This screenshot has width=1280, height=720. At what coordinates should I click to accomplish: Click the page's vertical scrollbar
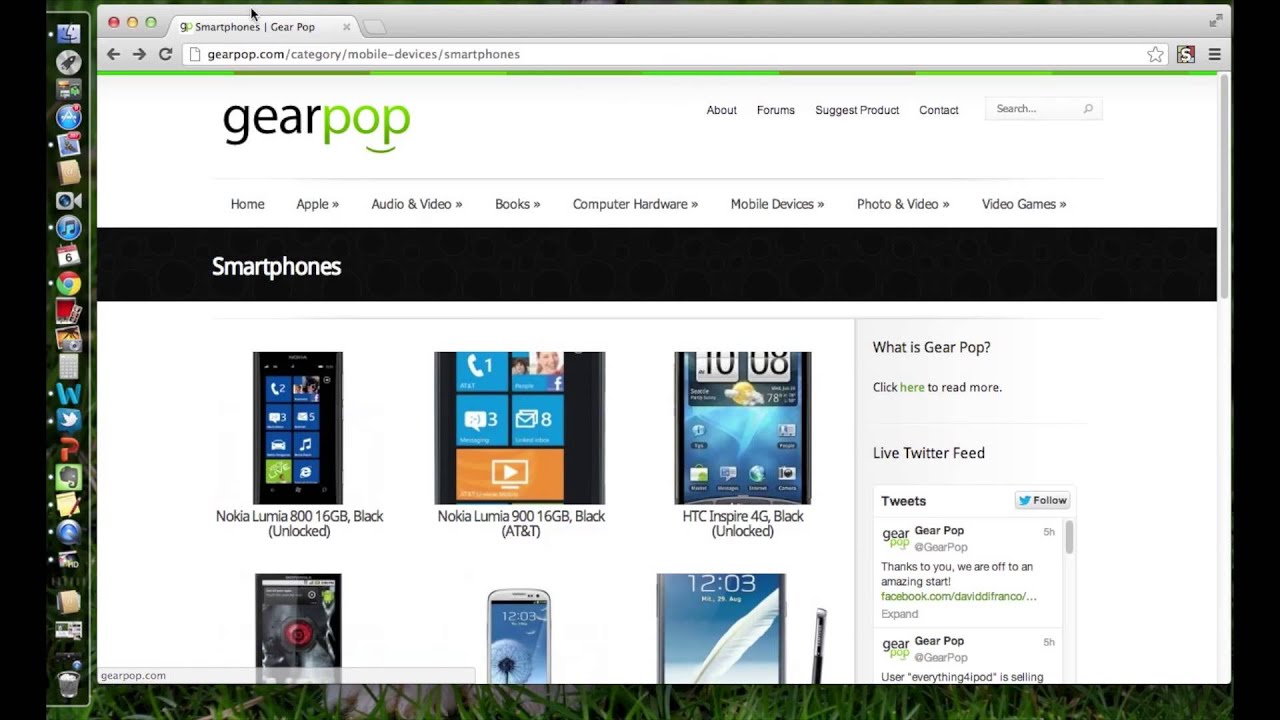click(x=1223, y=186)
